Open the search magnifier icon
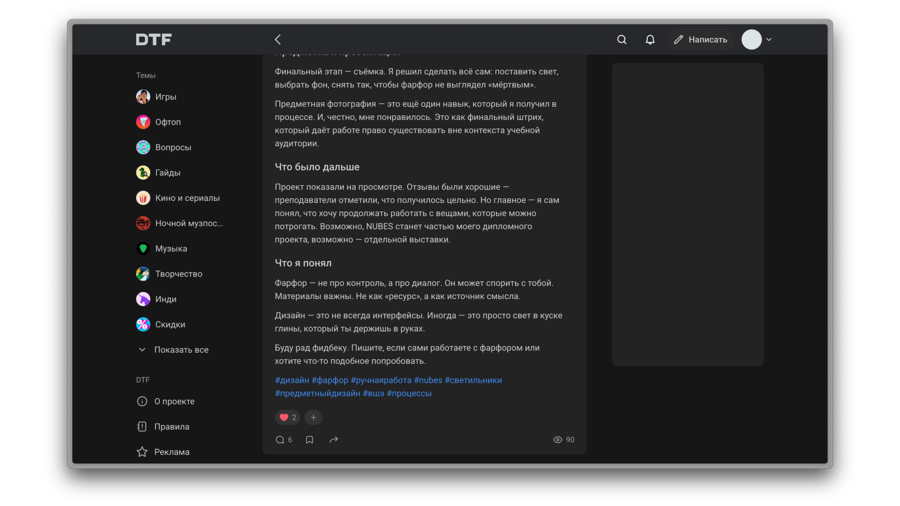Viewport: 900px width, 506px height. [622, 40]
